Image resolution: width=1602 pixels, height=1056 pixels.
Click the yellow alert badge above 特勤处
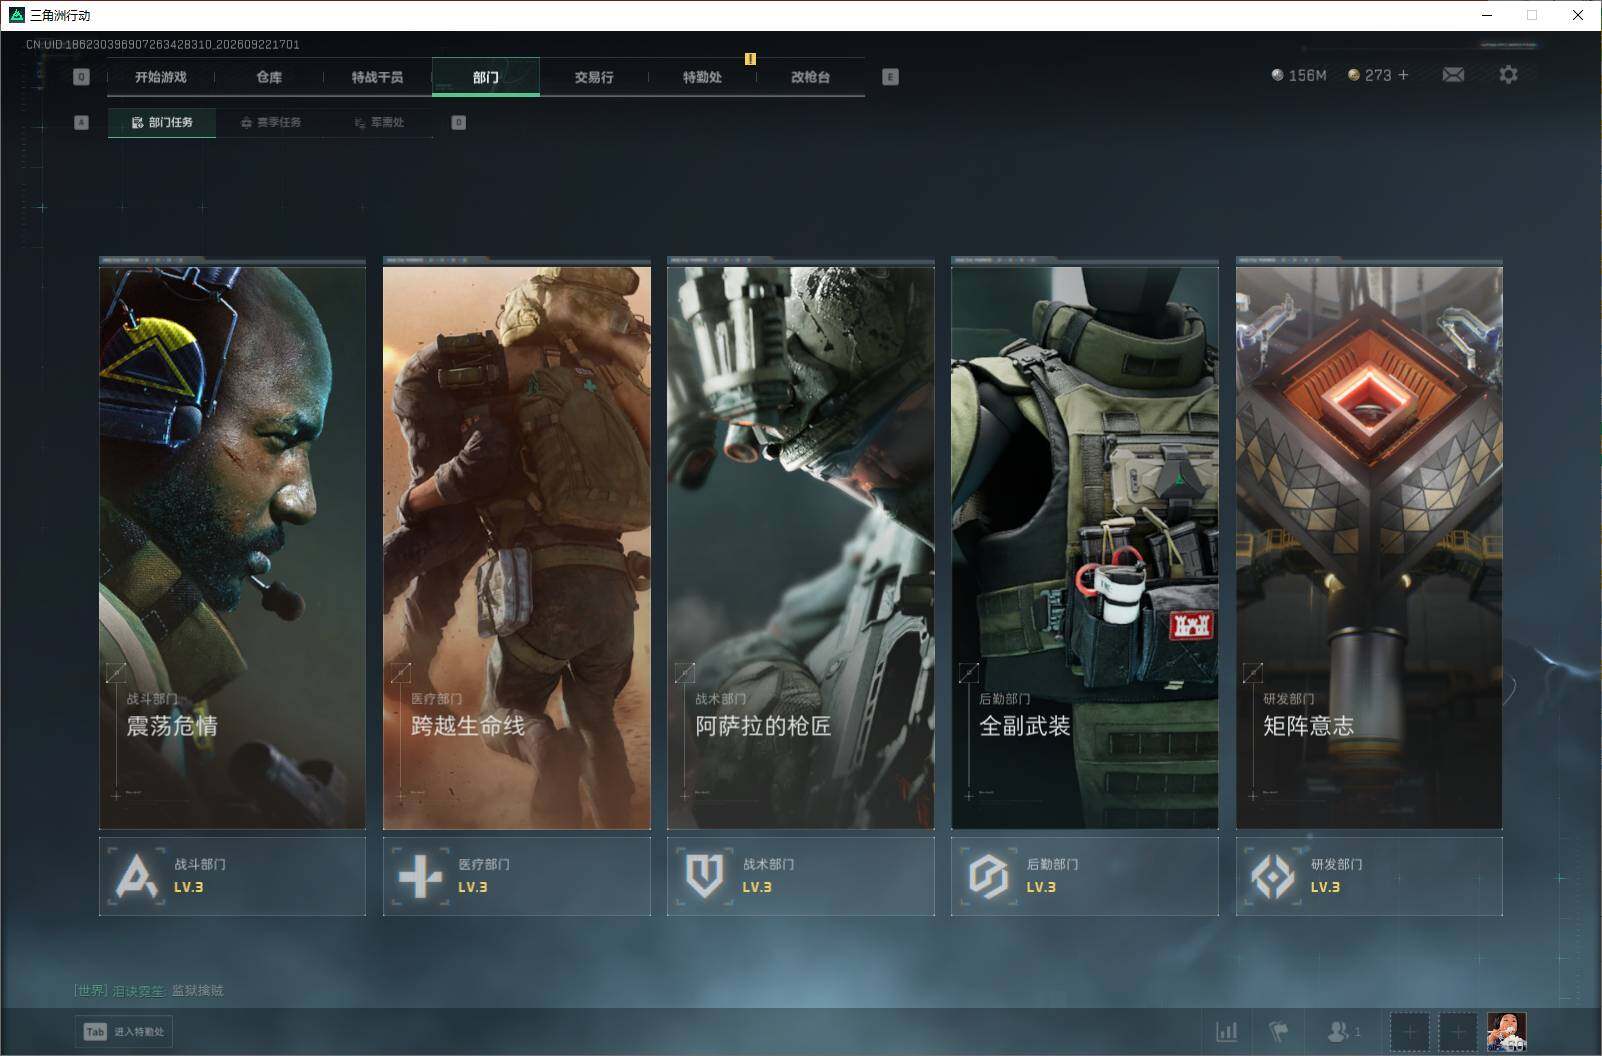tap(750, 59)
